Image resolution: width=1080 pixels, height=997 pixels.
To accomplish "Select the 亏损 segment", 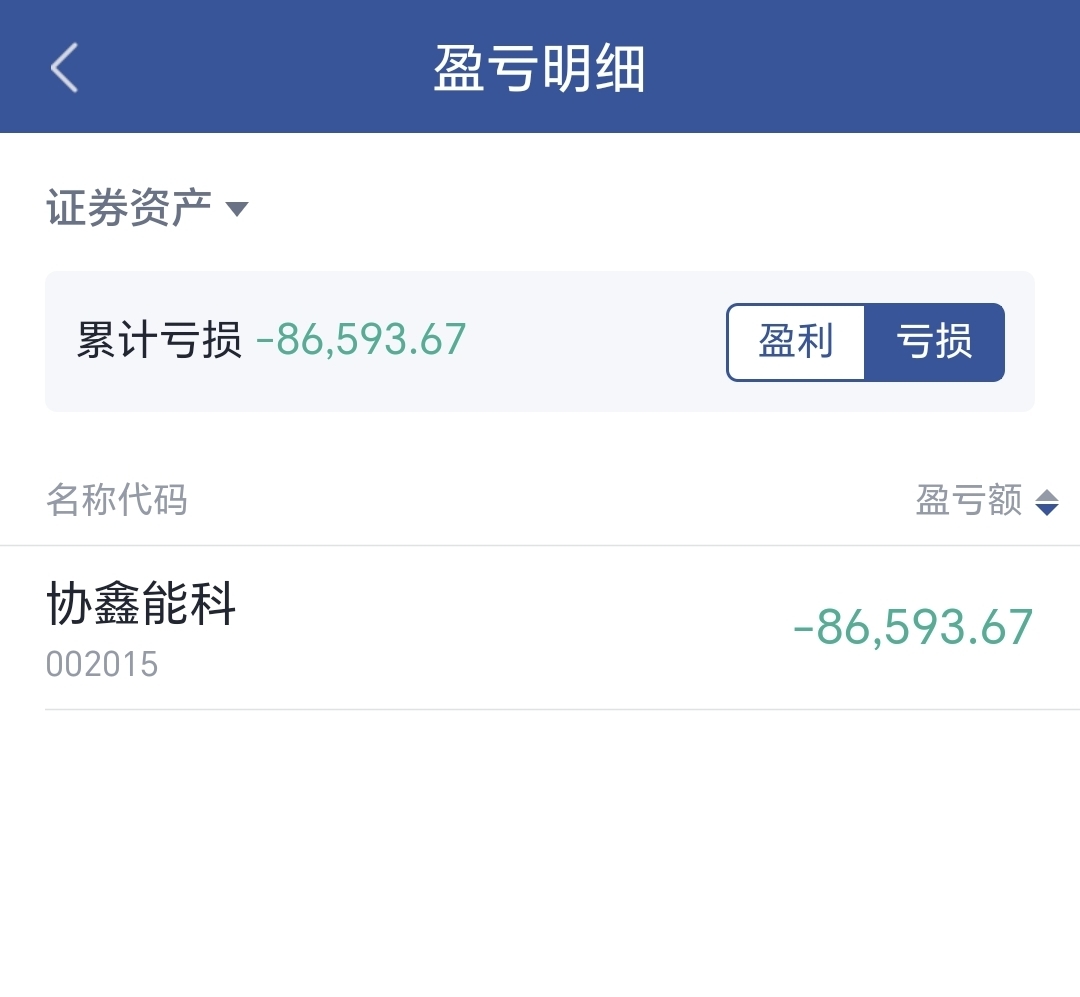I will point(935,342).
